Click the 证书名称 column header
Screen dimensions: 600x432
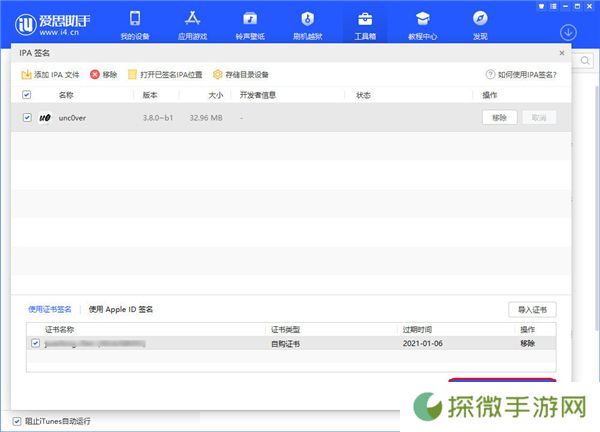[59, 329]
